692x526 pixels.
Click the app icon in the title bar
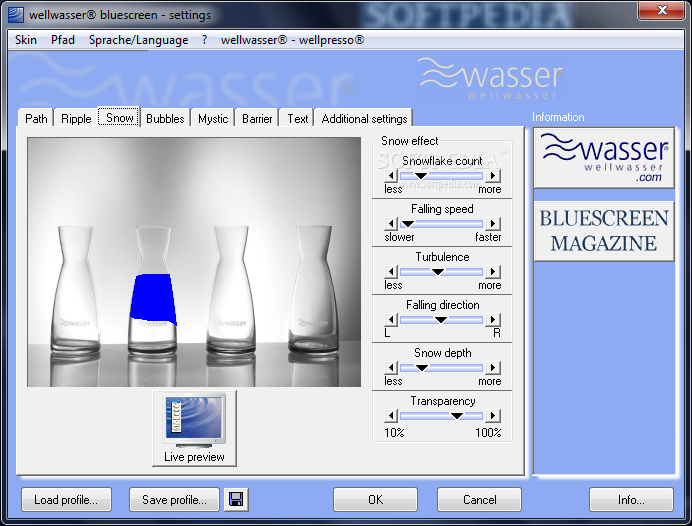[x=16, y=15]
